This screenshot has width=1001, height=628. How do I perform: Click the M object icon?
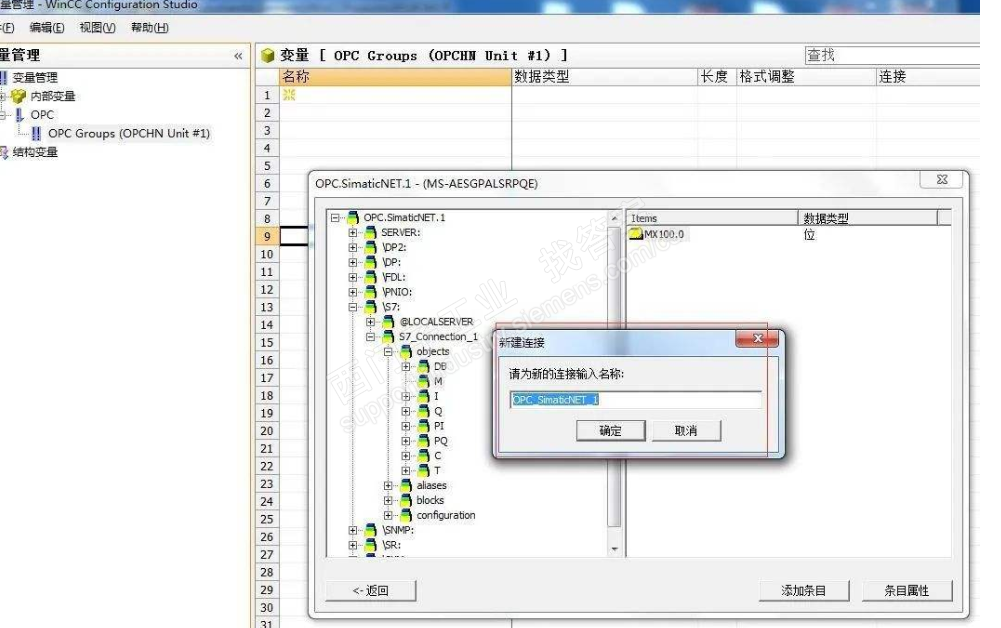pyautogui.click(x=423, y=381)
